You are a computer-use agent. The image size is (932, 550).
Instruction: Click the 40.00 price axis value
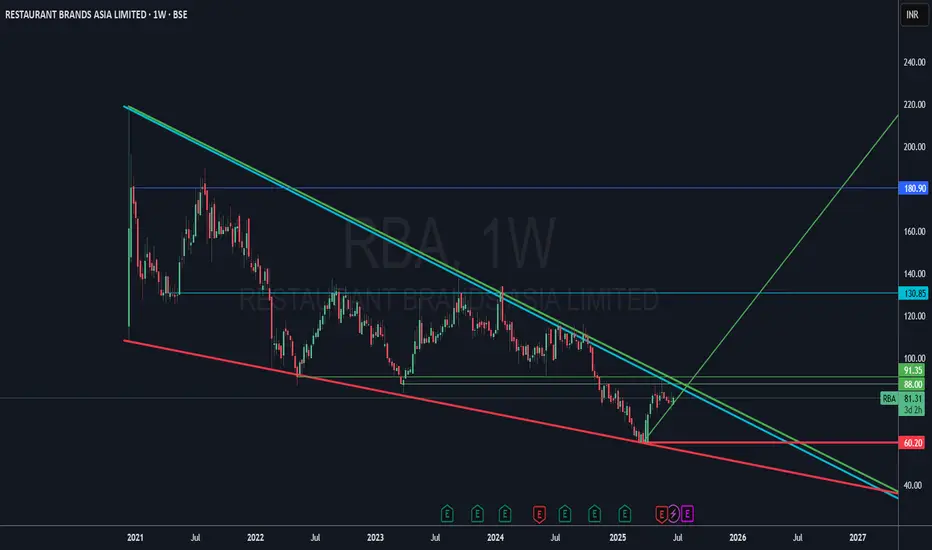coord(913,485)
